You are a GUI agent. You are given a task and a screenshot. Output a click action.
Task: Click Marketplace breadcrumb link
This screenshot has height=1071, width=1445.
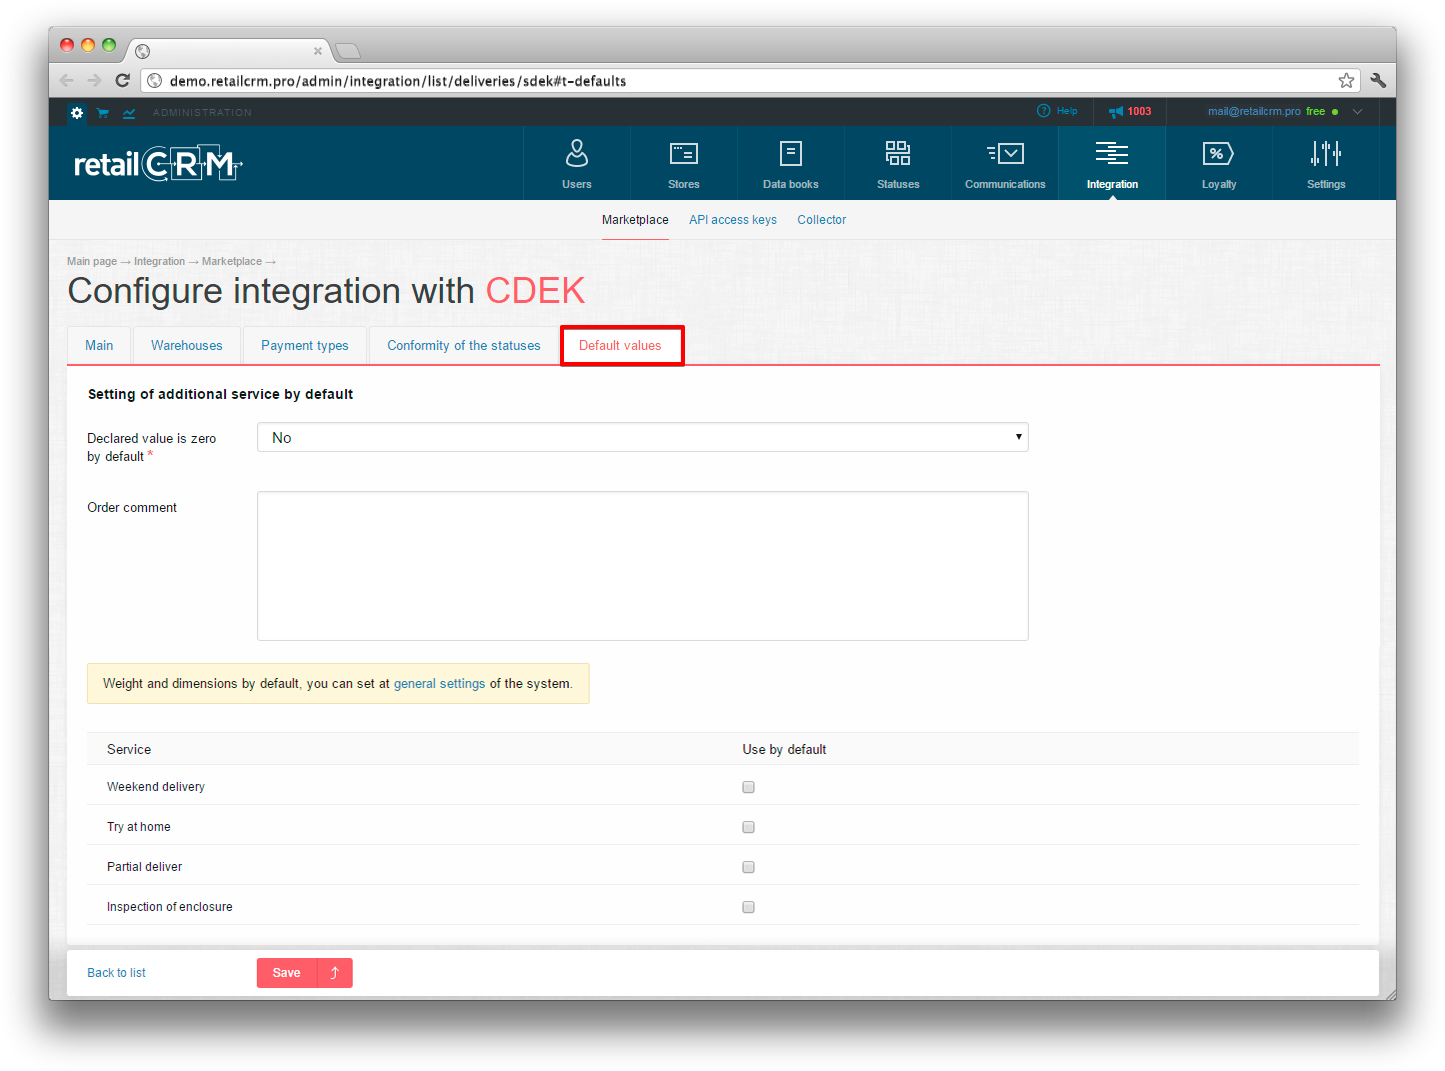(x=232, y=262)
